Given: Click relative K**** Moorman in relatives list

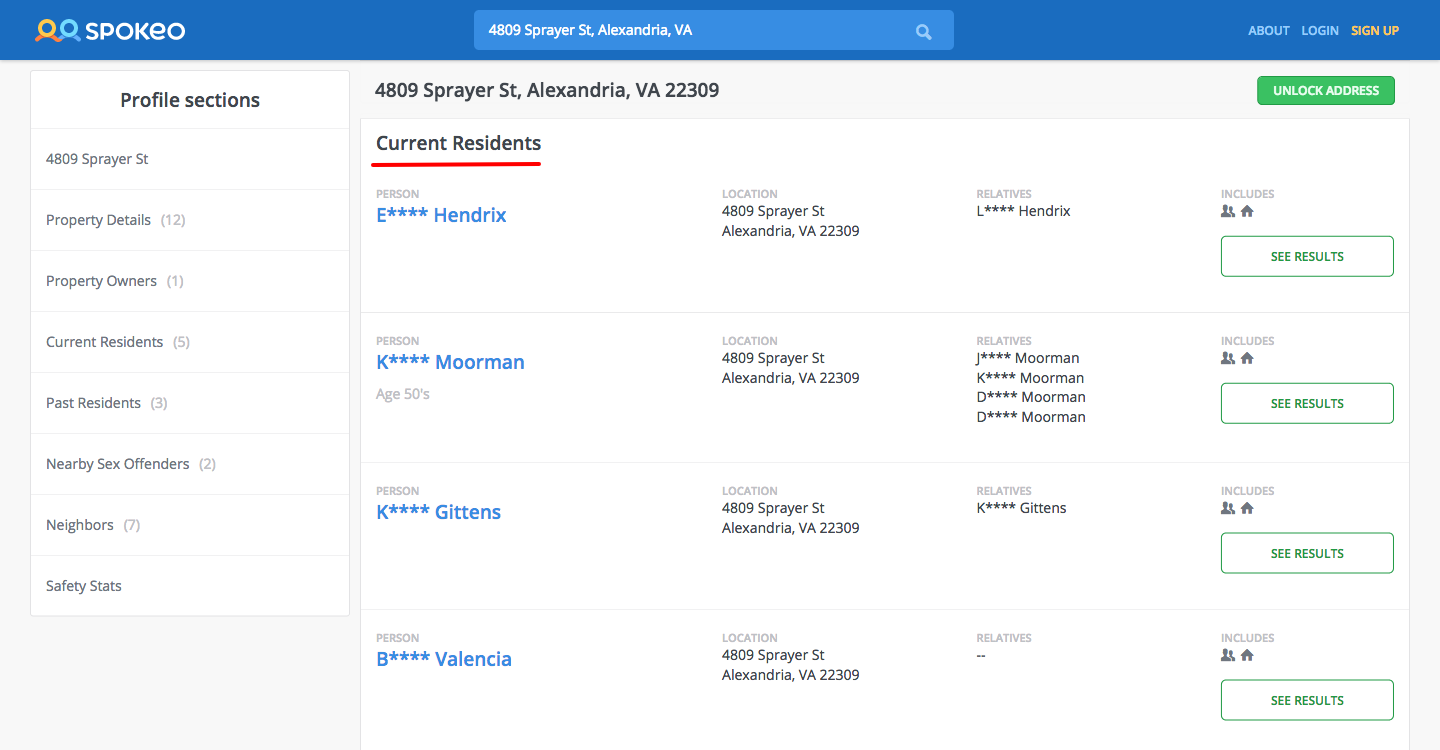Looking at the screenshot, I should tap(1031, 378).
